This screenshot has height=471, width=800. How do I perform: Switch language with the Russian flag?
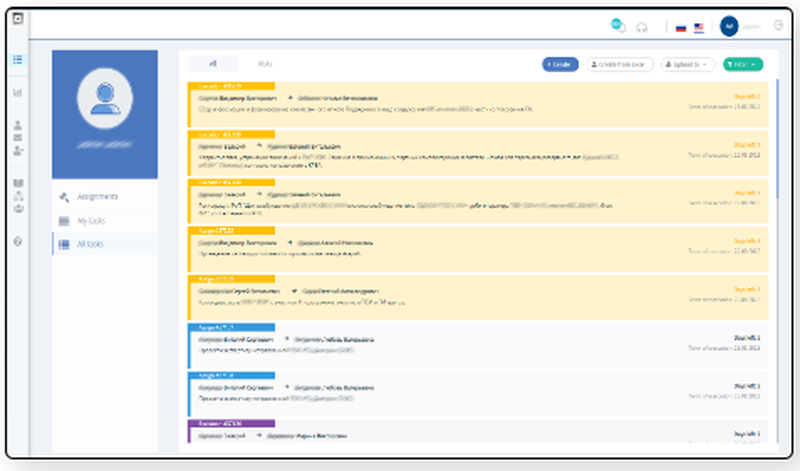tap(681, 27)
